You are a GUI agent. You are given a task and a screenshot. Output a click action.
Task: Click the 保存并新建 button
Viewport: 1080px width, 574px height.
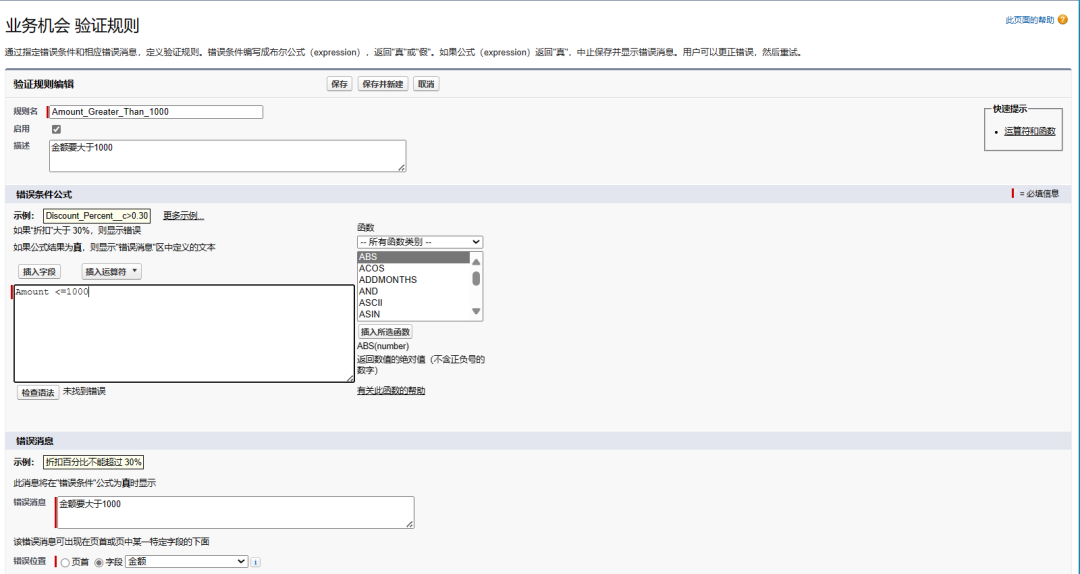(x=383, y=84)
